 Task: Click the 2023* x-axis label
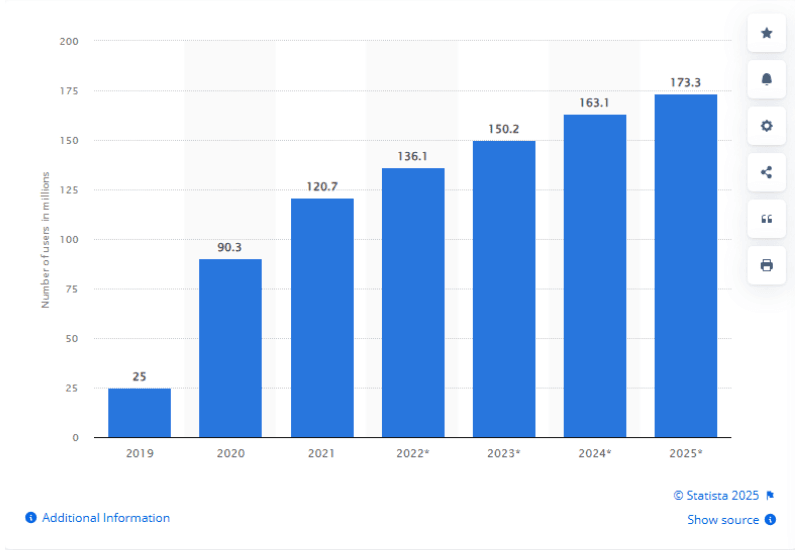tap(504, 453)
